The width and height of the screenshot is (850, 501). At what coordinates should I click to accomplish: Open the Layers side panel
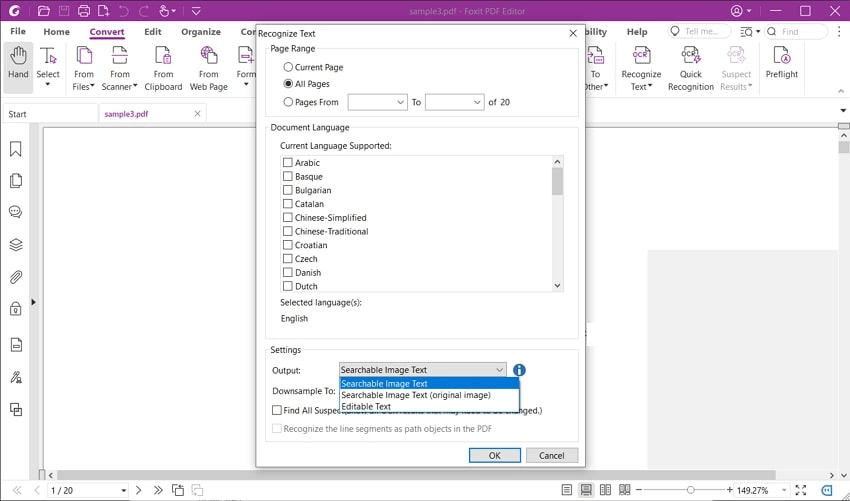pyautogui.click(x=16, y=245)
